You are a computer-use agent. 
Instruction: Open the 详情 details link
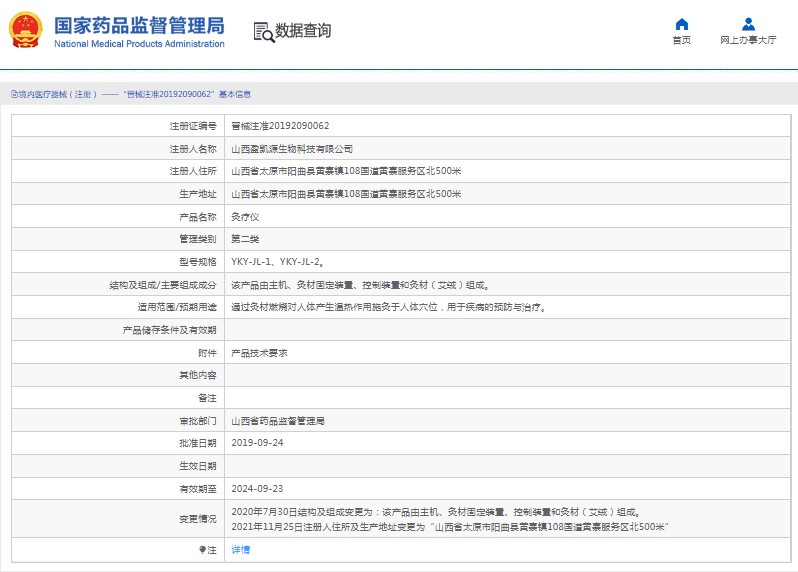click(x=241, y=550)
